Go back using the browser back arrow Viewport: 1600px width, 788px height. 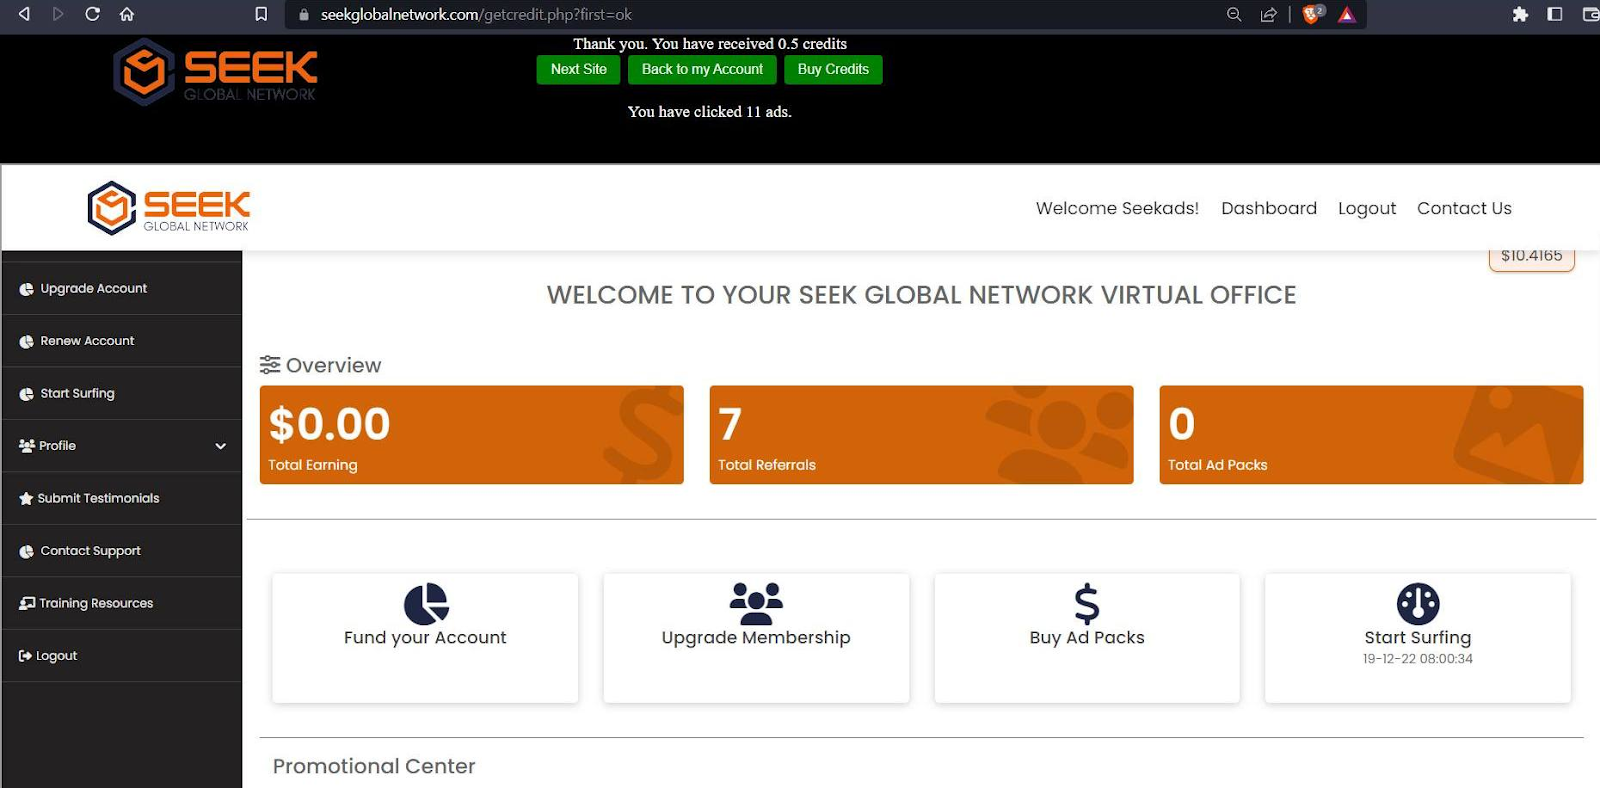[24, 14]
